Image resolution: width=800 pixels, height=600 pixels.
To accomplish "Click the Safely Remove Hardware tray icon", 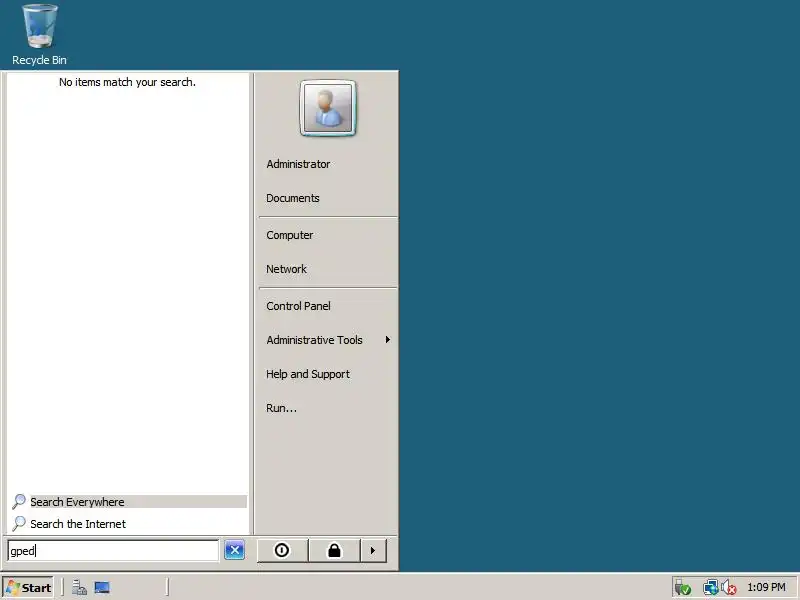I will (683, 588).
